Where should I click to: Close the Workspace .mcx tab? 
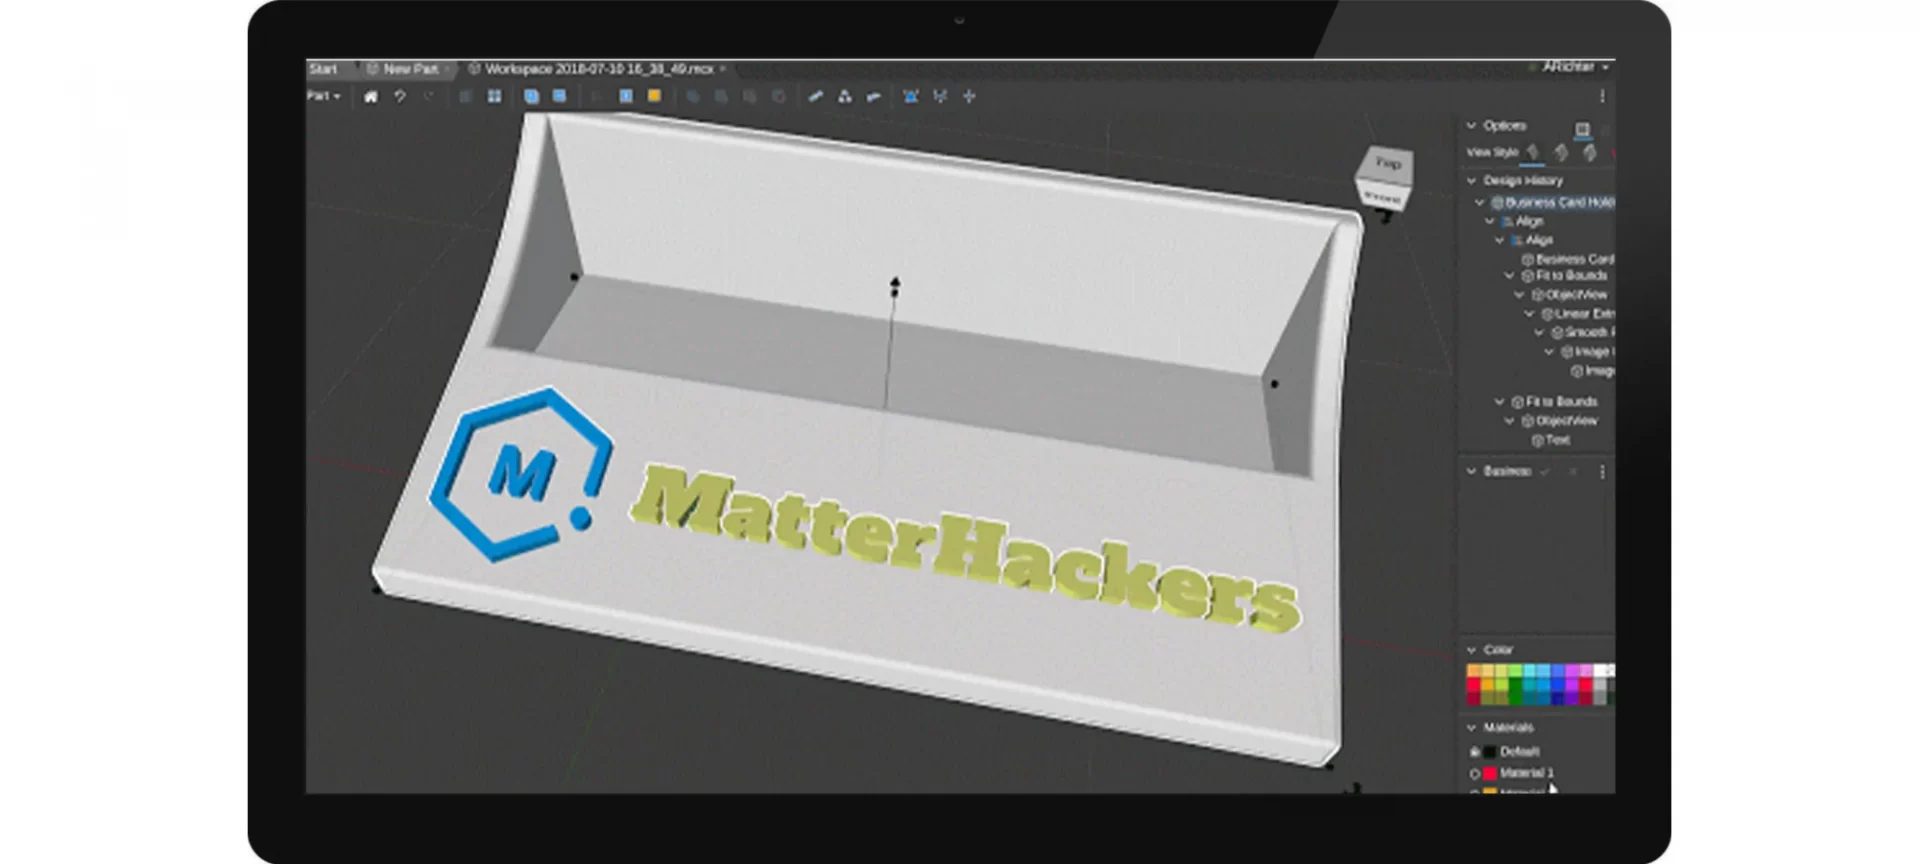[723, 69]
